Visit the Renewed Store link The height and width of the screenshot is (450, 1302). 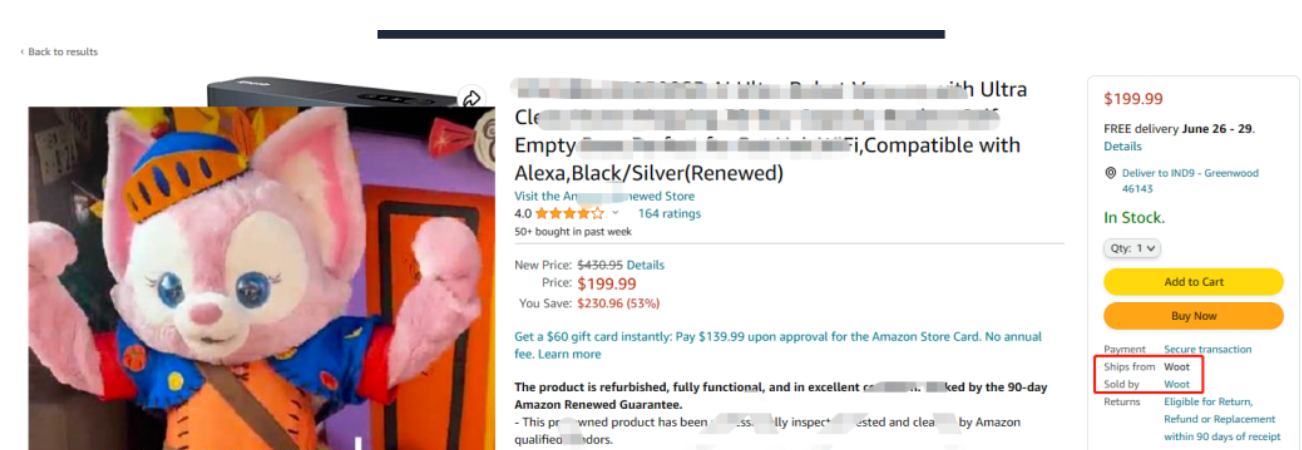coord(604,196)
